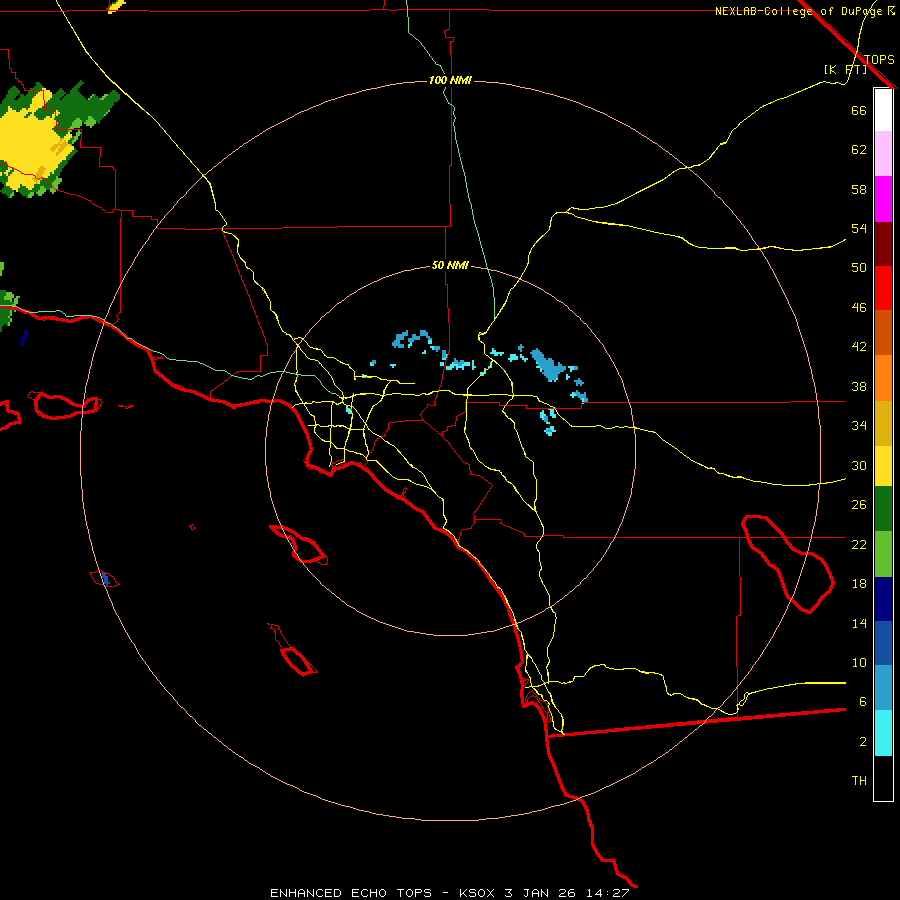Click the legend value '62'

tap(859, 150)
